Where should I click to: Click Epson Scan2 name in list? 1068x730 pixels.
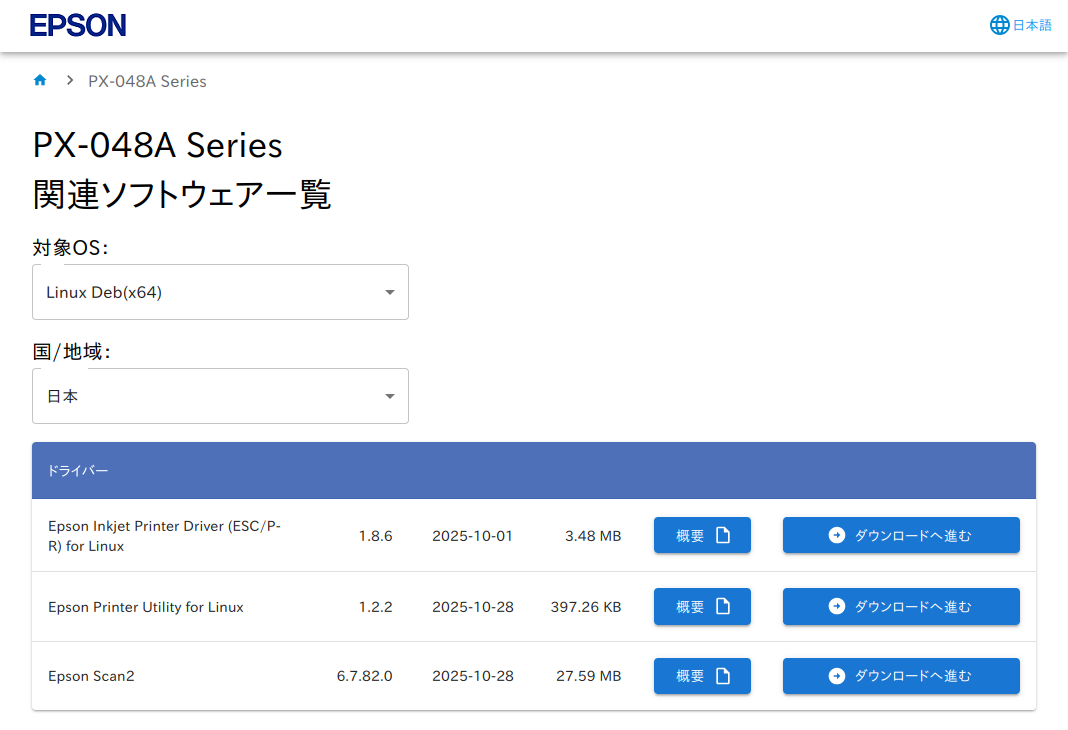click(x=91, y=676)
